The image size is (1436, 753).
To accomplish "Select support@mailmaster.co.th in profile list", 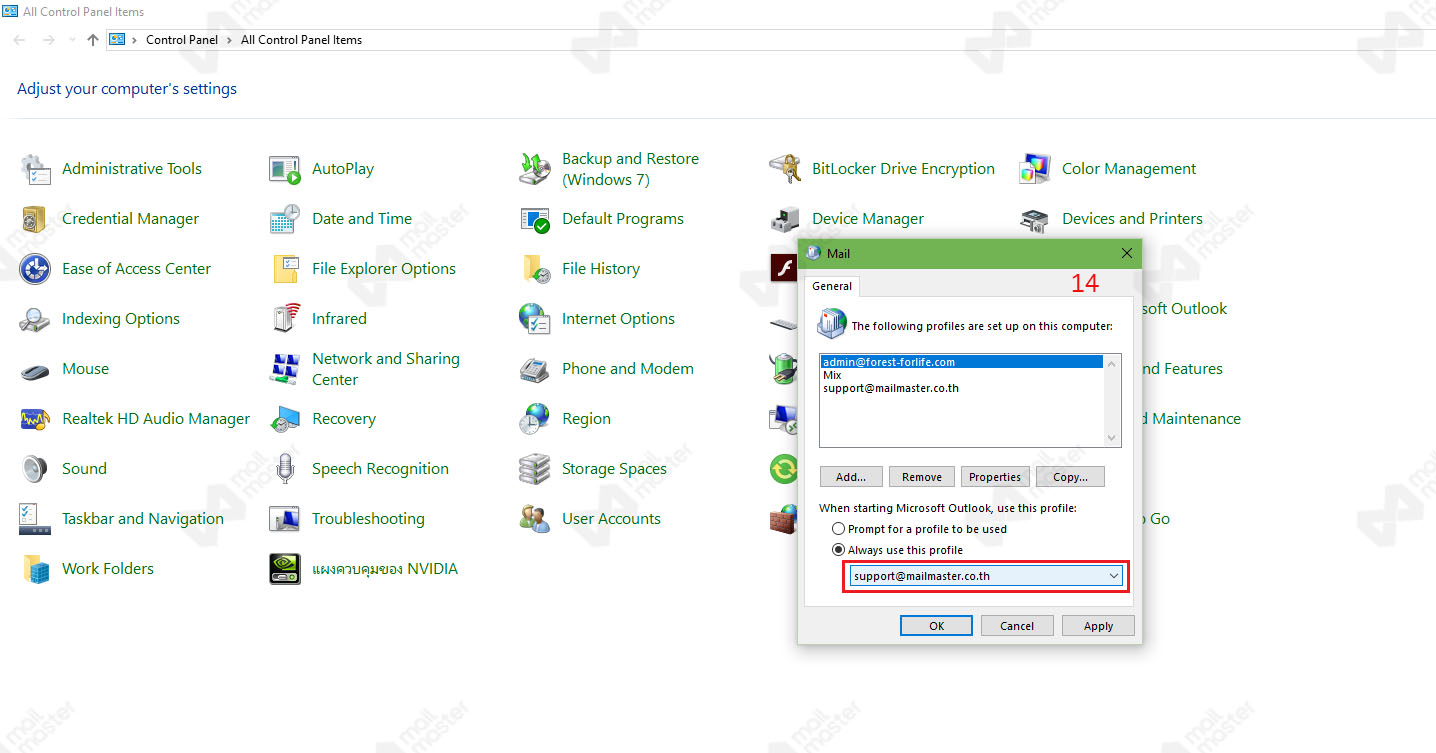I will click(x=961, y=388).
